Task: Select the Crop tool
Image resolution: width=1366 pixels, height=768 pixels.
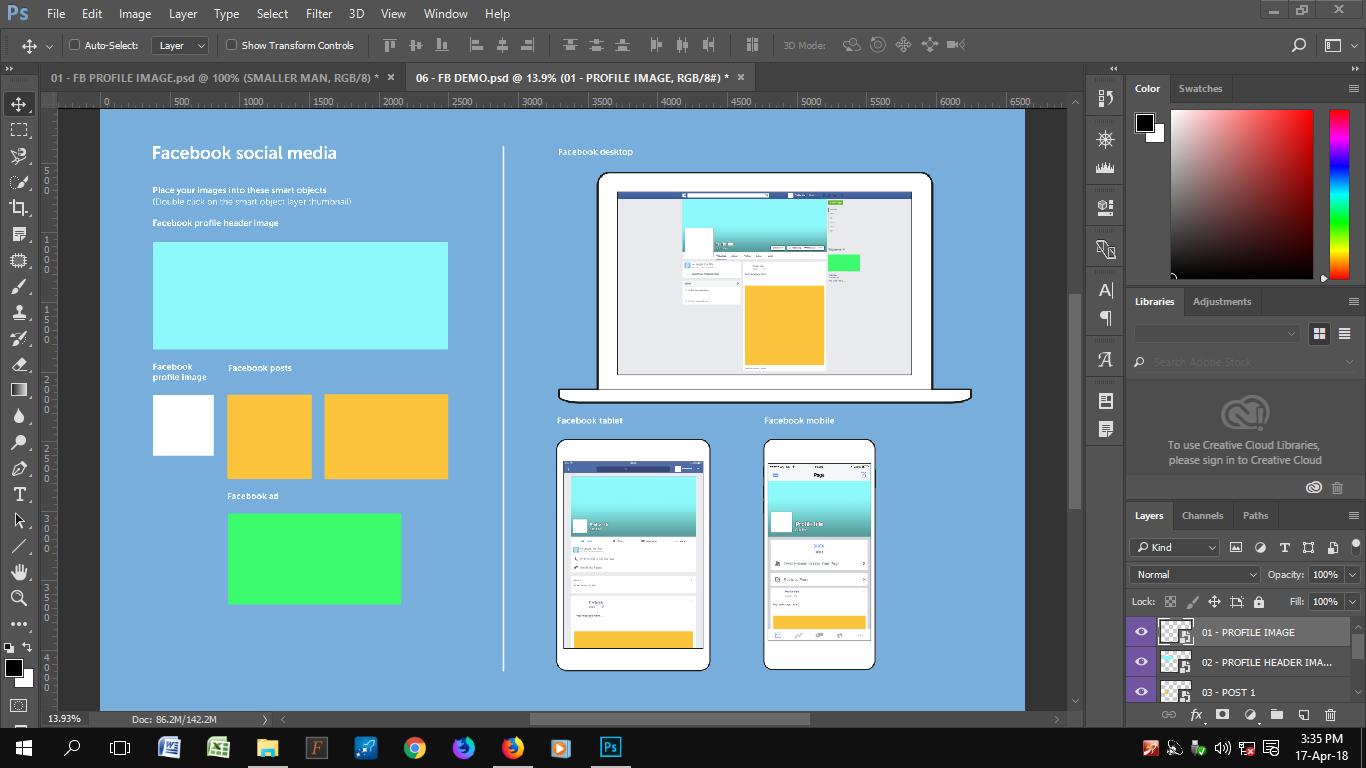Action: click(19, 208)
